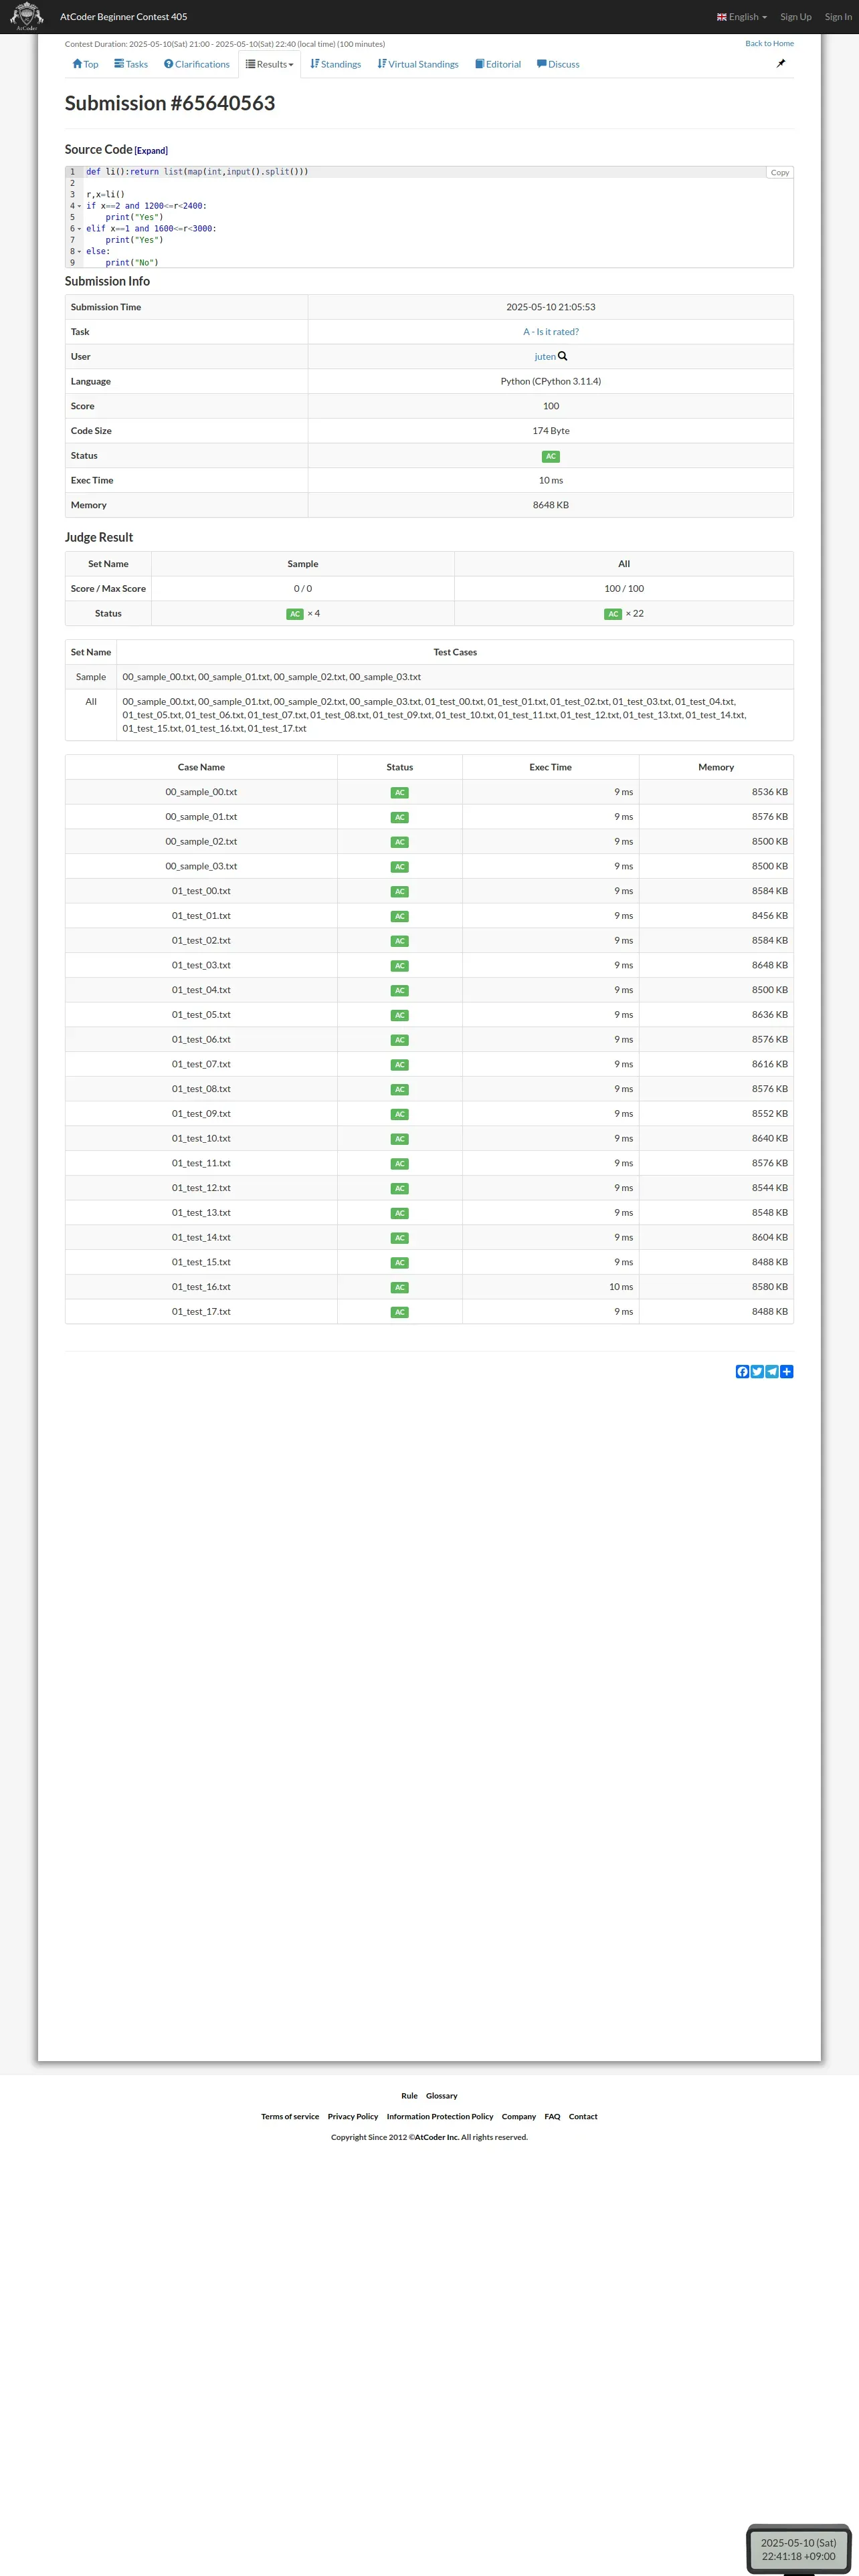View the Virtual Standings tab
This screenshot has width=859, height=2576.
[x=418, y=64]
